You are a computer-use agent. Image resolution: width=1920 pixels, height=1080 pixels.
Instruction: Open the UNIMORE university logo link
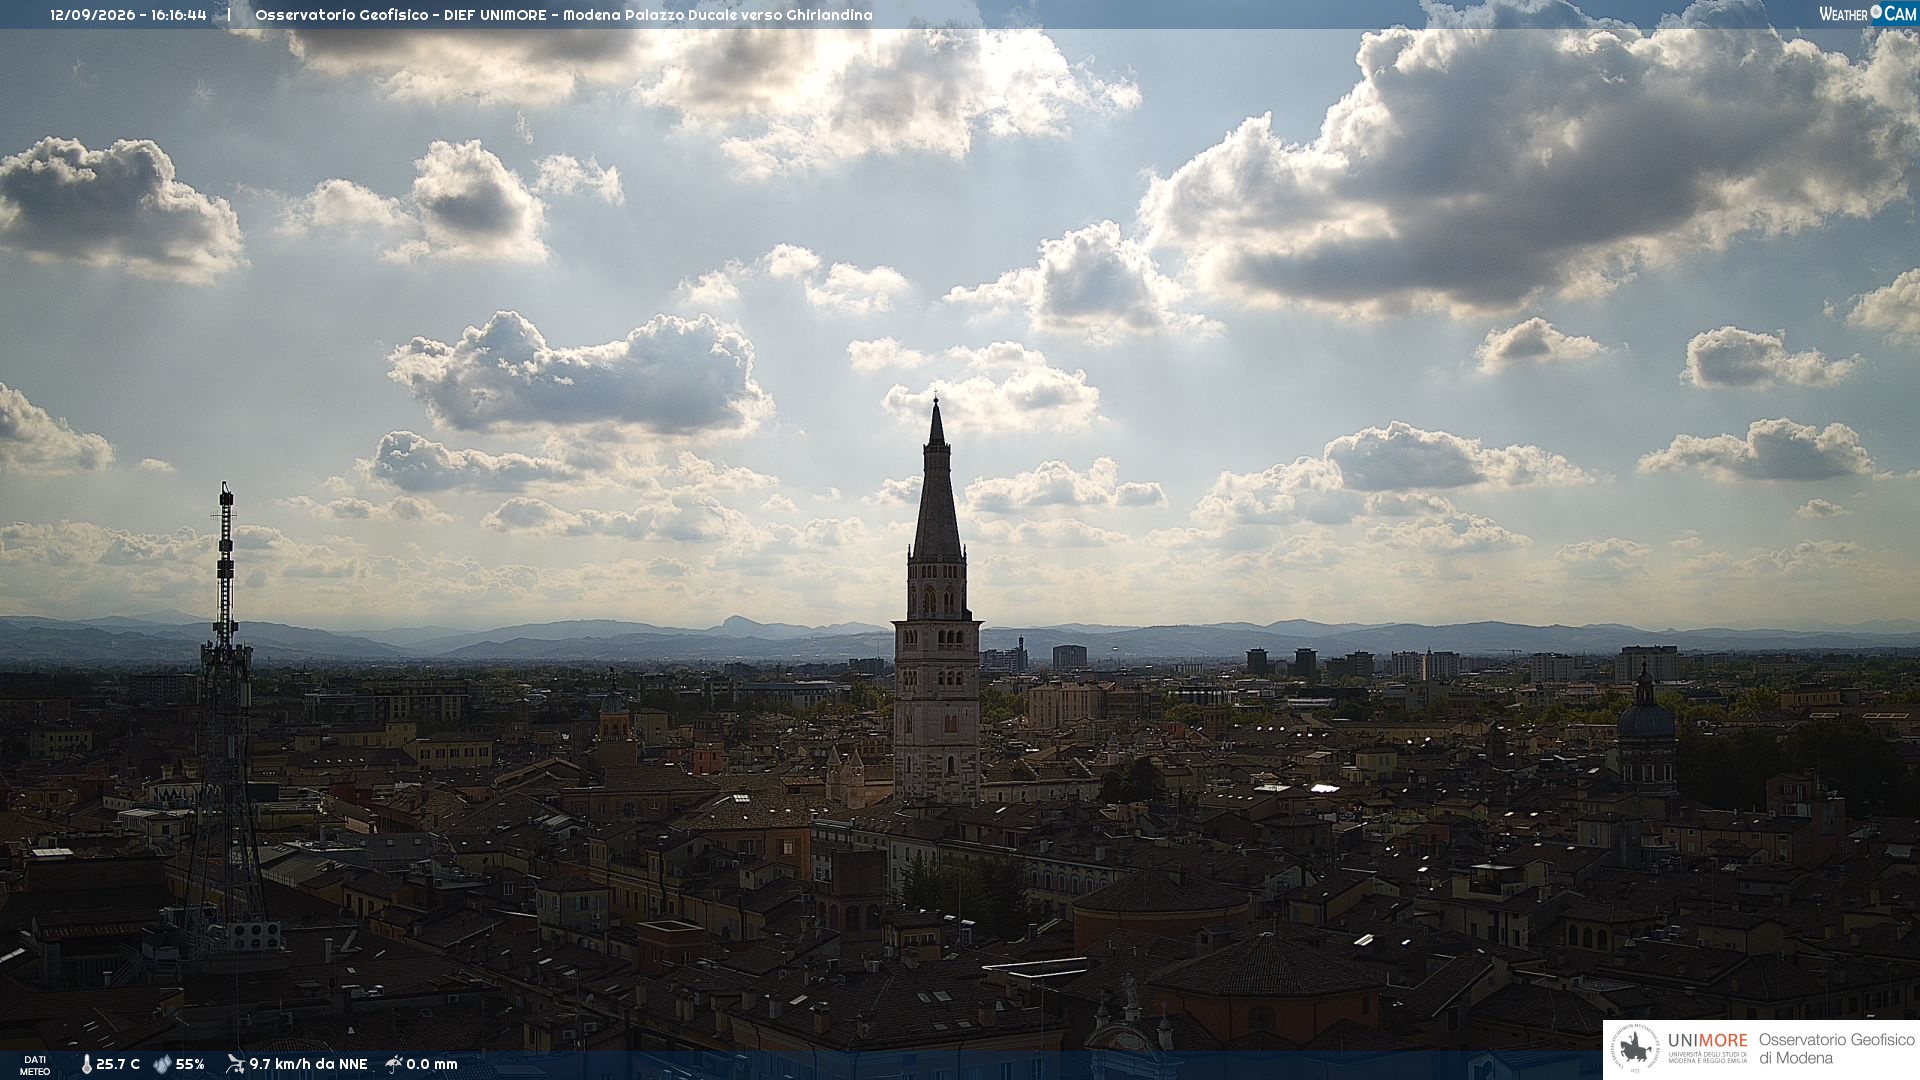(x=1708, y=1048)
